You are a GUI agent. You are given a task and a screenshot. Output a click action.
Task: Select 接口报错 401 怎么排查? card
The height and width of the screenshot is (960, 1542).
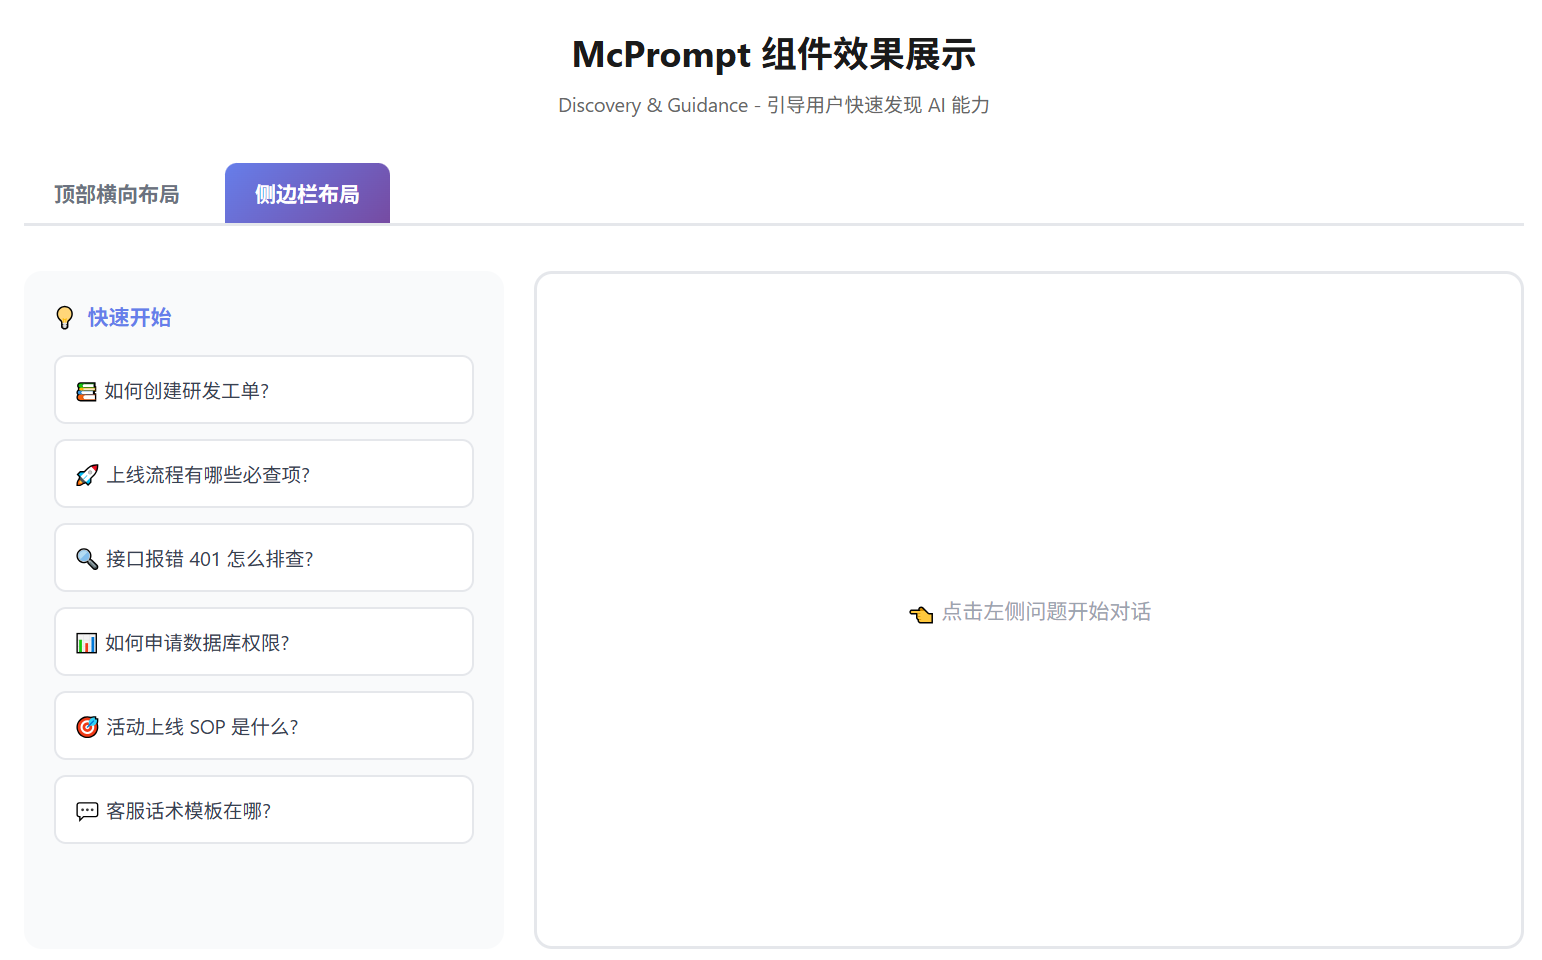pos(263,558)
